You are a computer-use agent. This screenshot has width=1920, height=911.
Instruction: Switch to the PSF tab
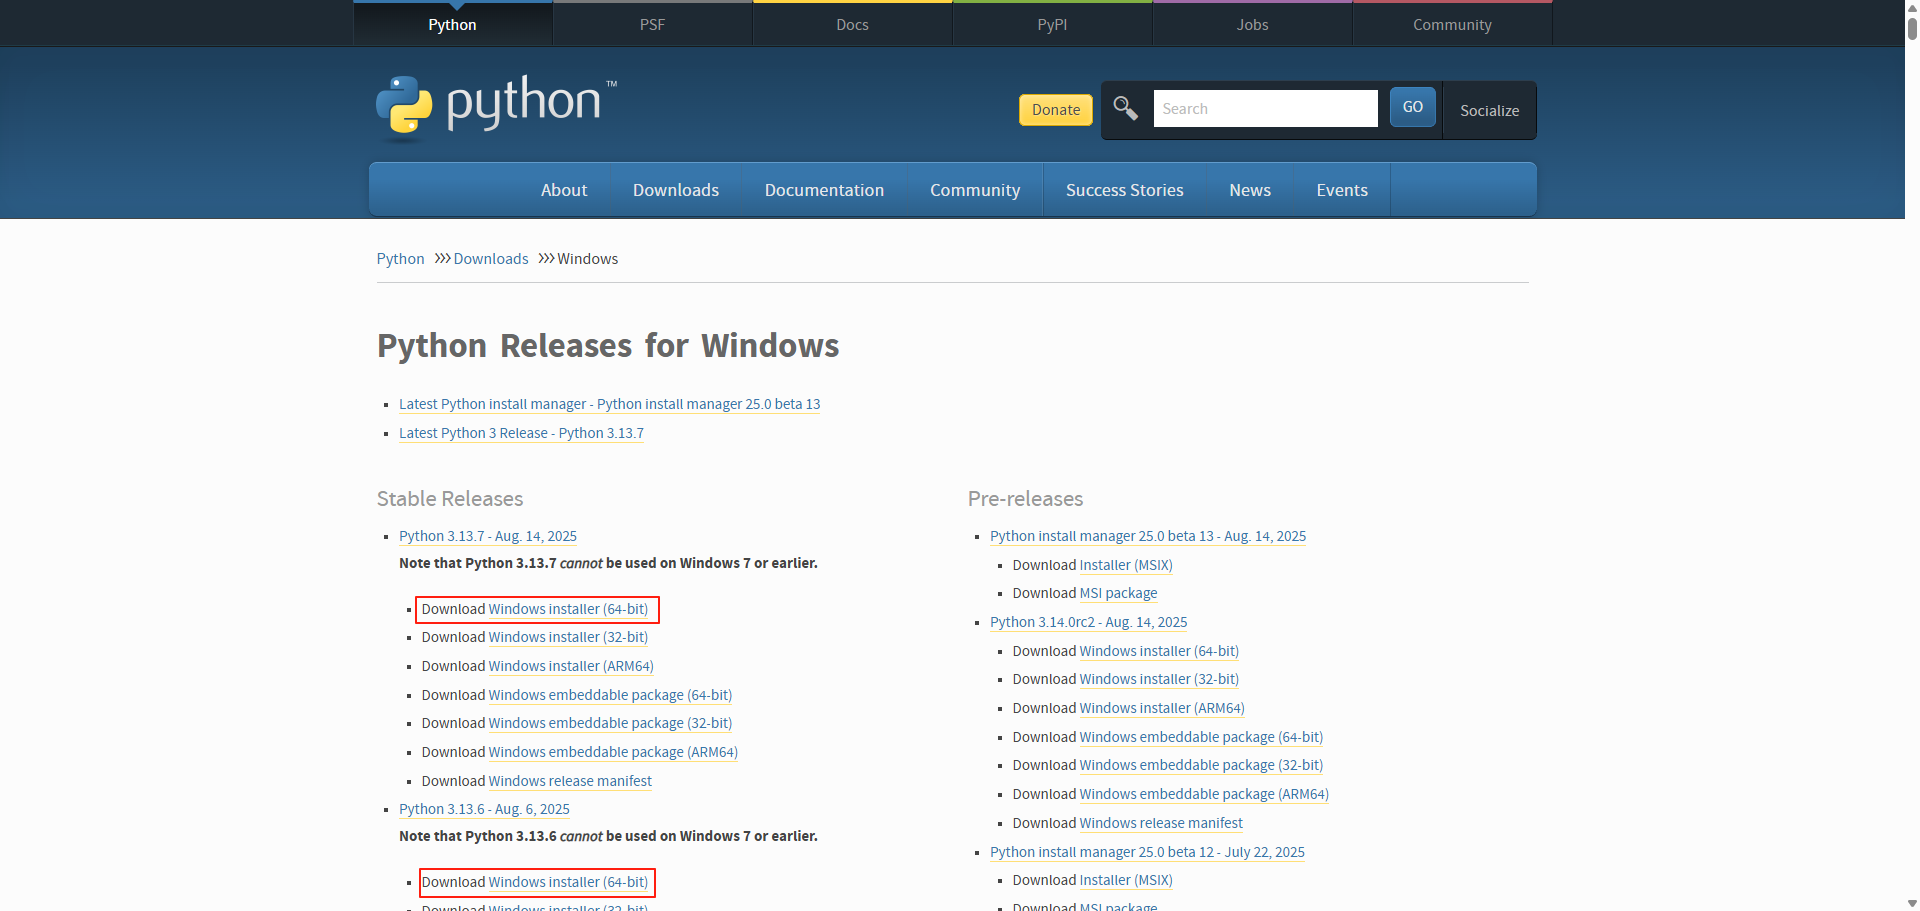click(x=651, y=24)
